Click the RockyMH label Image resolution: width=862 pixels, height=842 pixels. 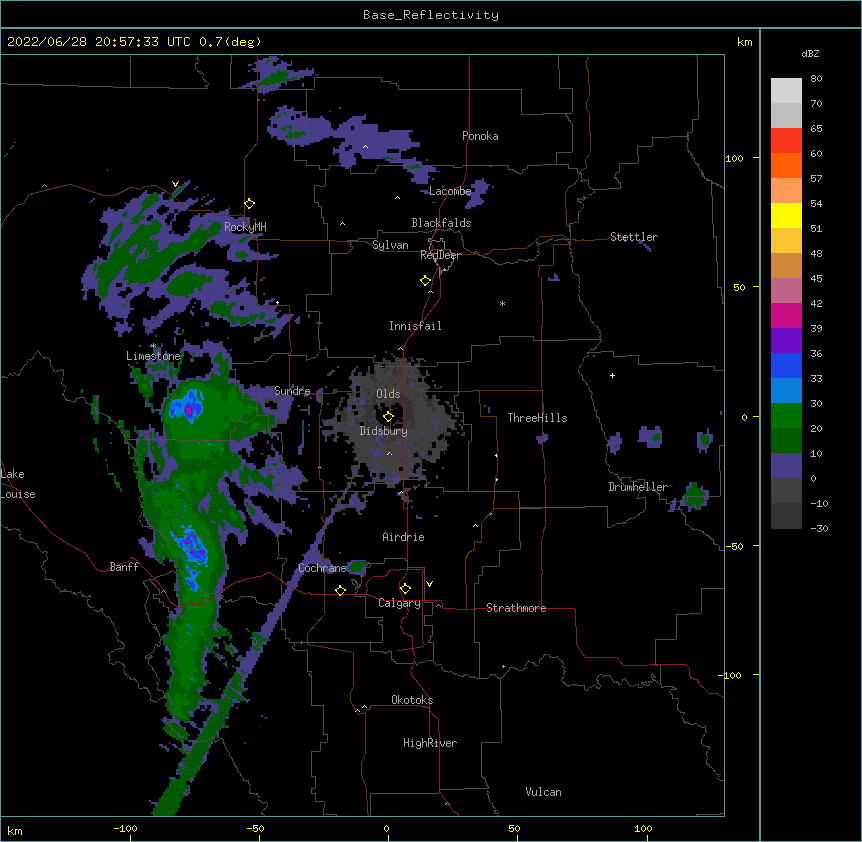[245, 227]
